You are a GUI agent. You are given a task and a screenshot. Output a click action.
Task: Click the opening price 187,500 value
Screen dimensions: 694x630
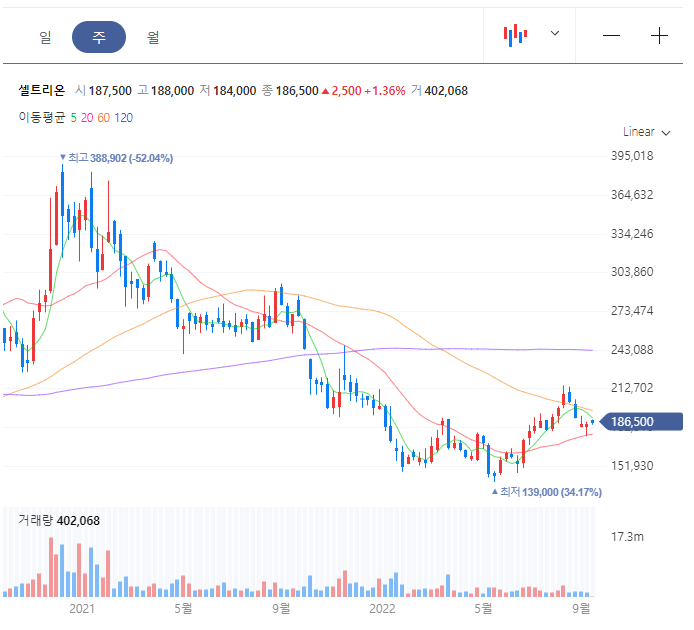point(110,91)
